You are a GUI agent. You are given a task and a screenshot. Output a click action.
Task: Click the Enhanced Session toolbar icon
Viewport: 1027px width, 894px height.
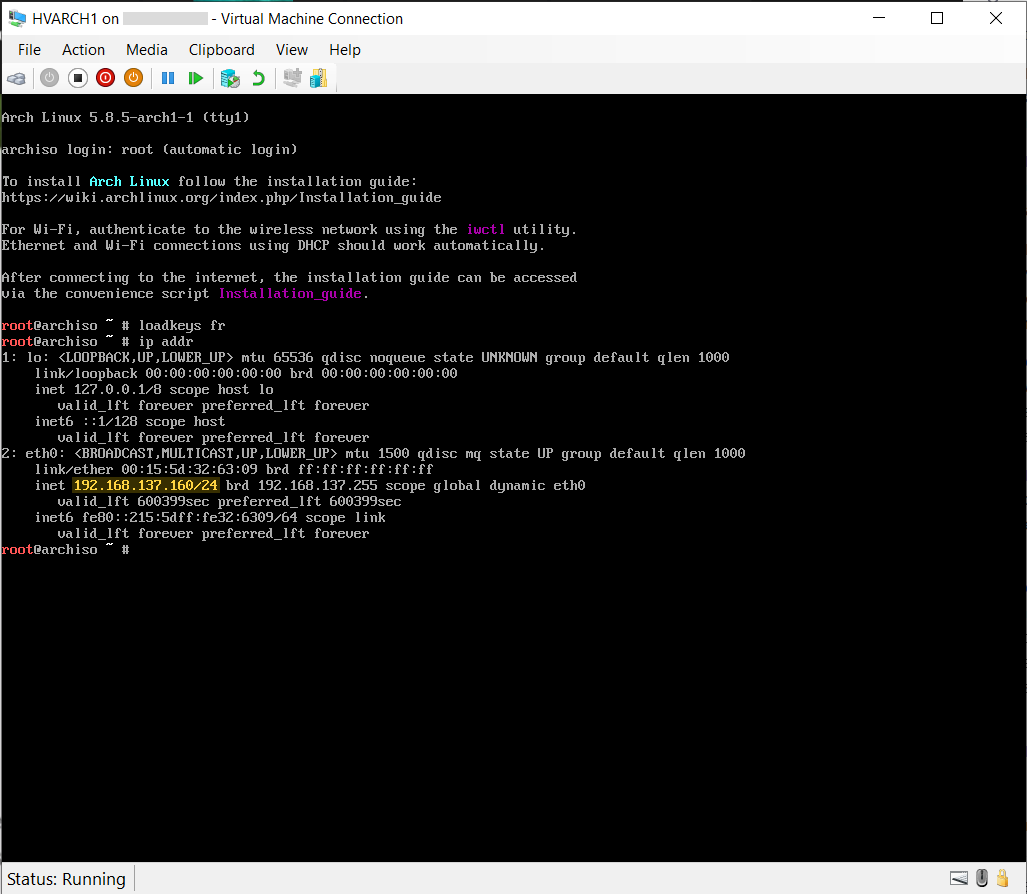pyautogui.click(x=292, y=79)
